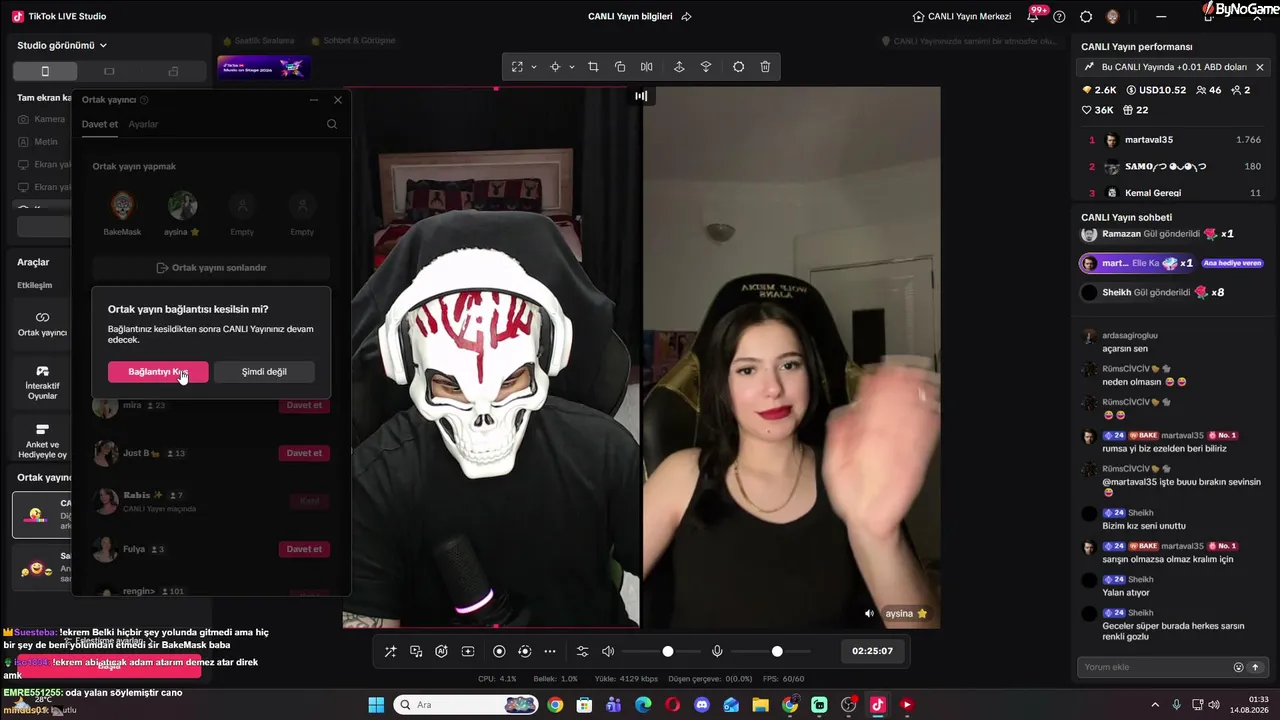Open Opera browser from the taskbar
Viewport: 1280px width, 720px height.
[673, 705]
